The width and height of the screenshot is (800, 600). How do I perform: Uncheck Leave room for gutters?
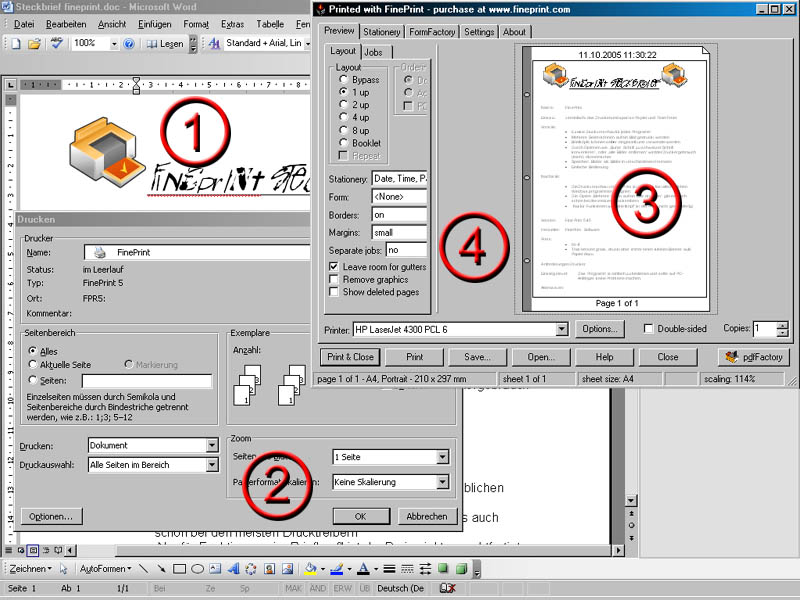pyautogui.click(x=335, y=267)
